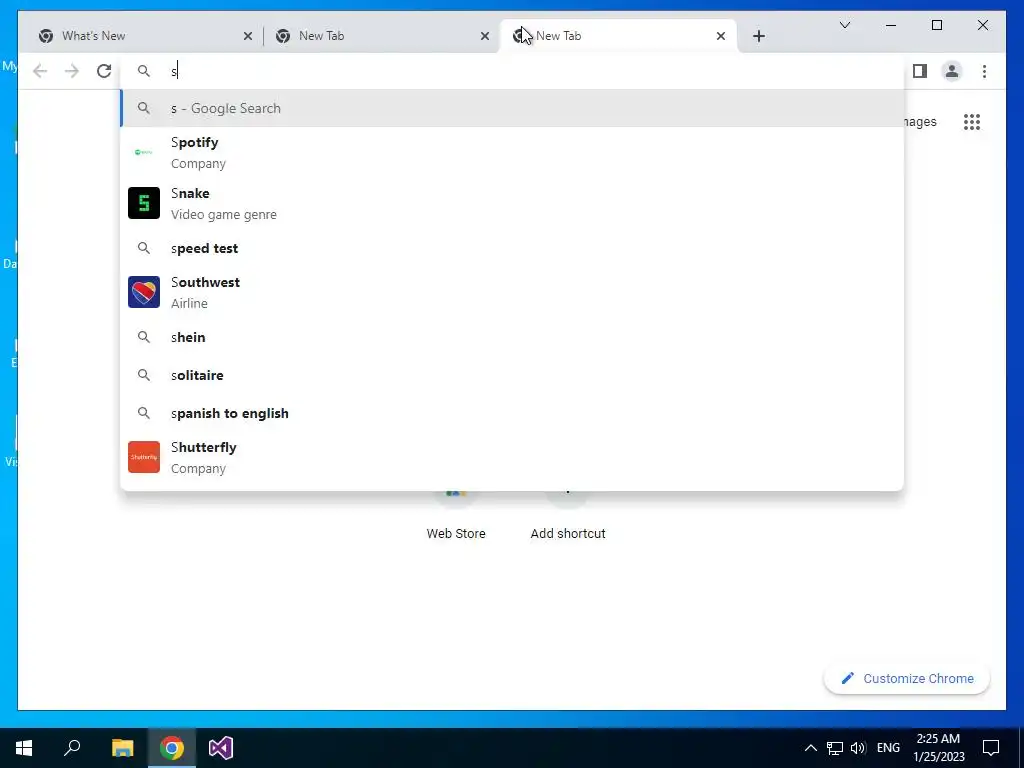Click the Southwest heart logo
This screenshot has width=1024, height=768.
click(x=144, y=292)
